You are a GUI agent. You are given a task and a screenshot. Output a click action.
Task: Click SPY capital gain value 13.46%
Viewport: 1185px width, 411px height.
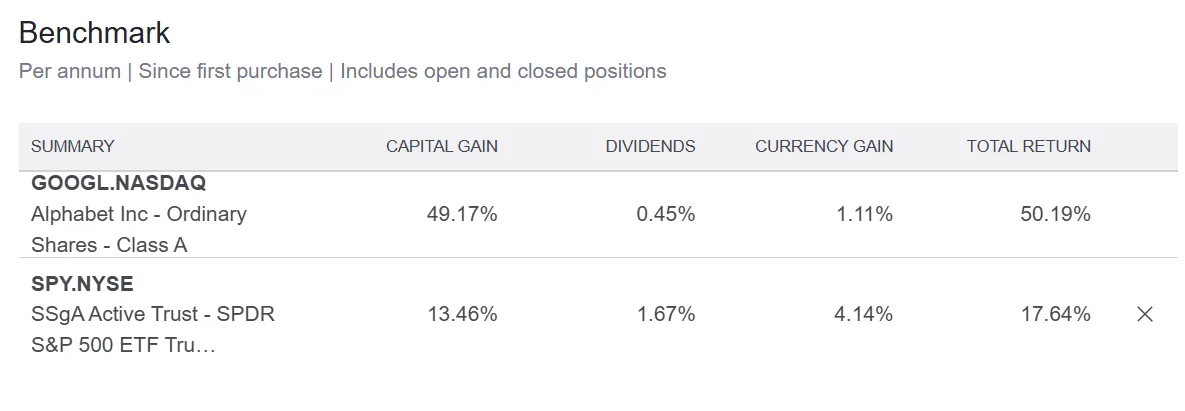point(462,314)
